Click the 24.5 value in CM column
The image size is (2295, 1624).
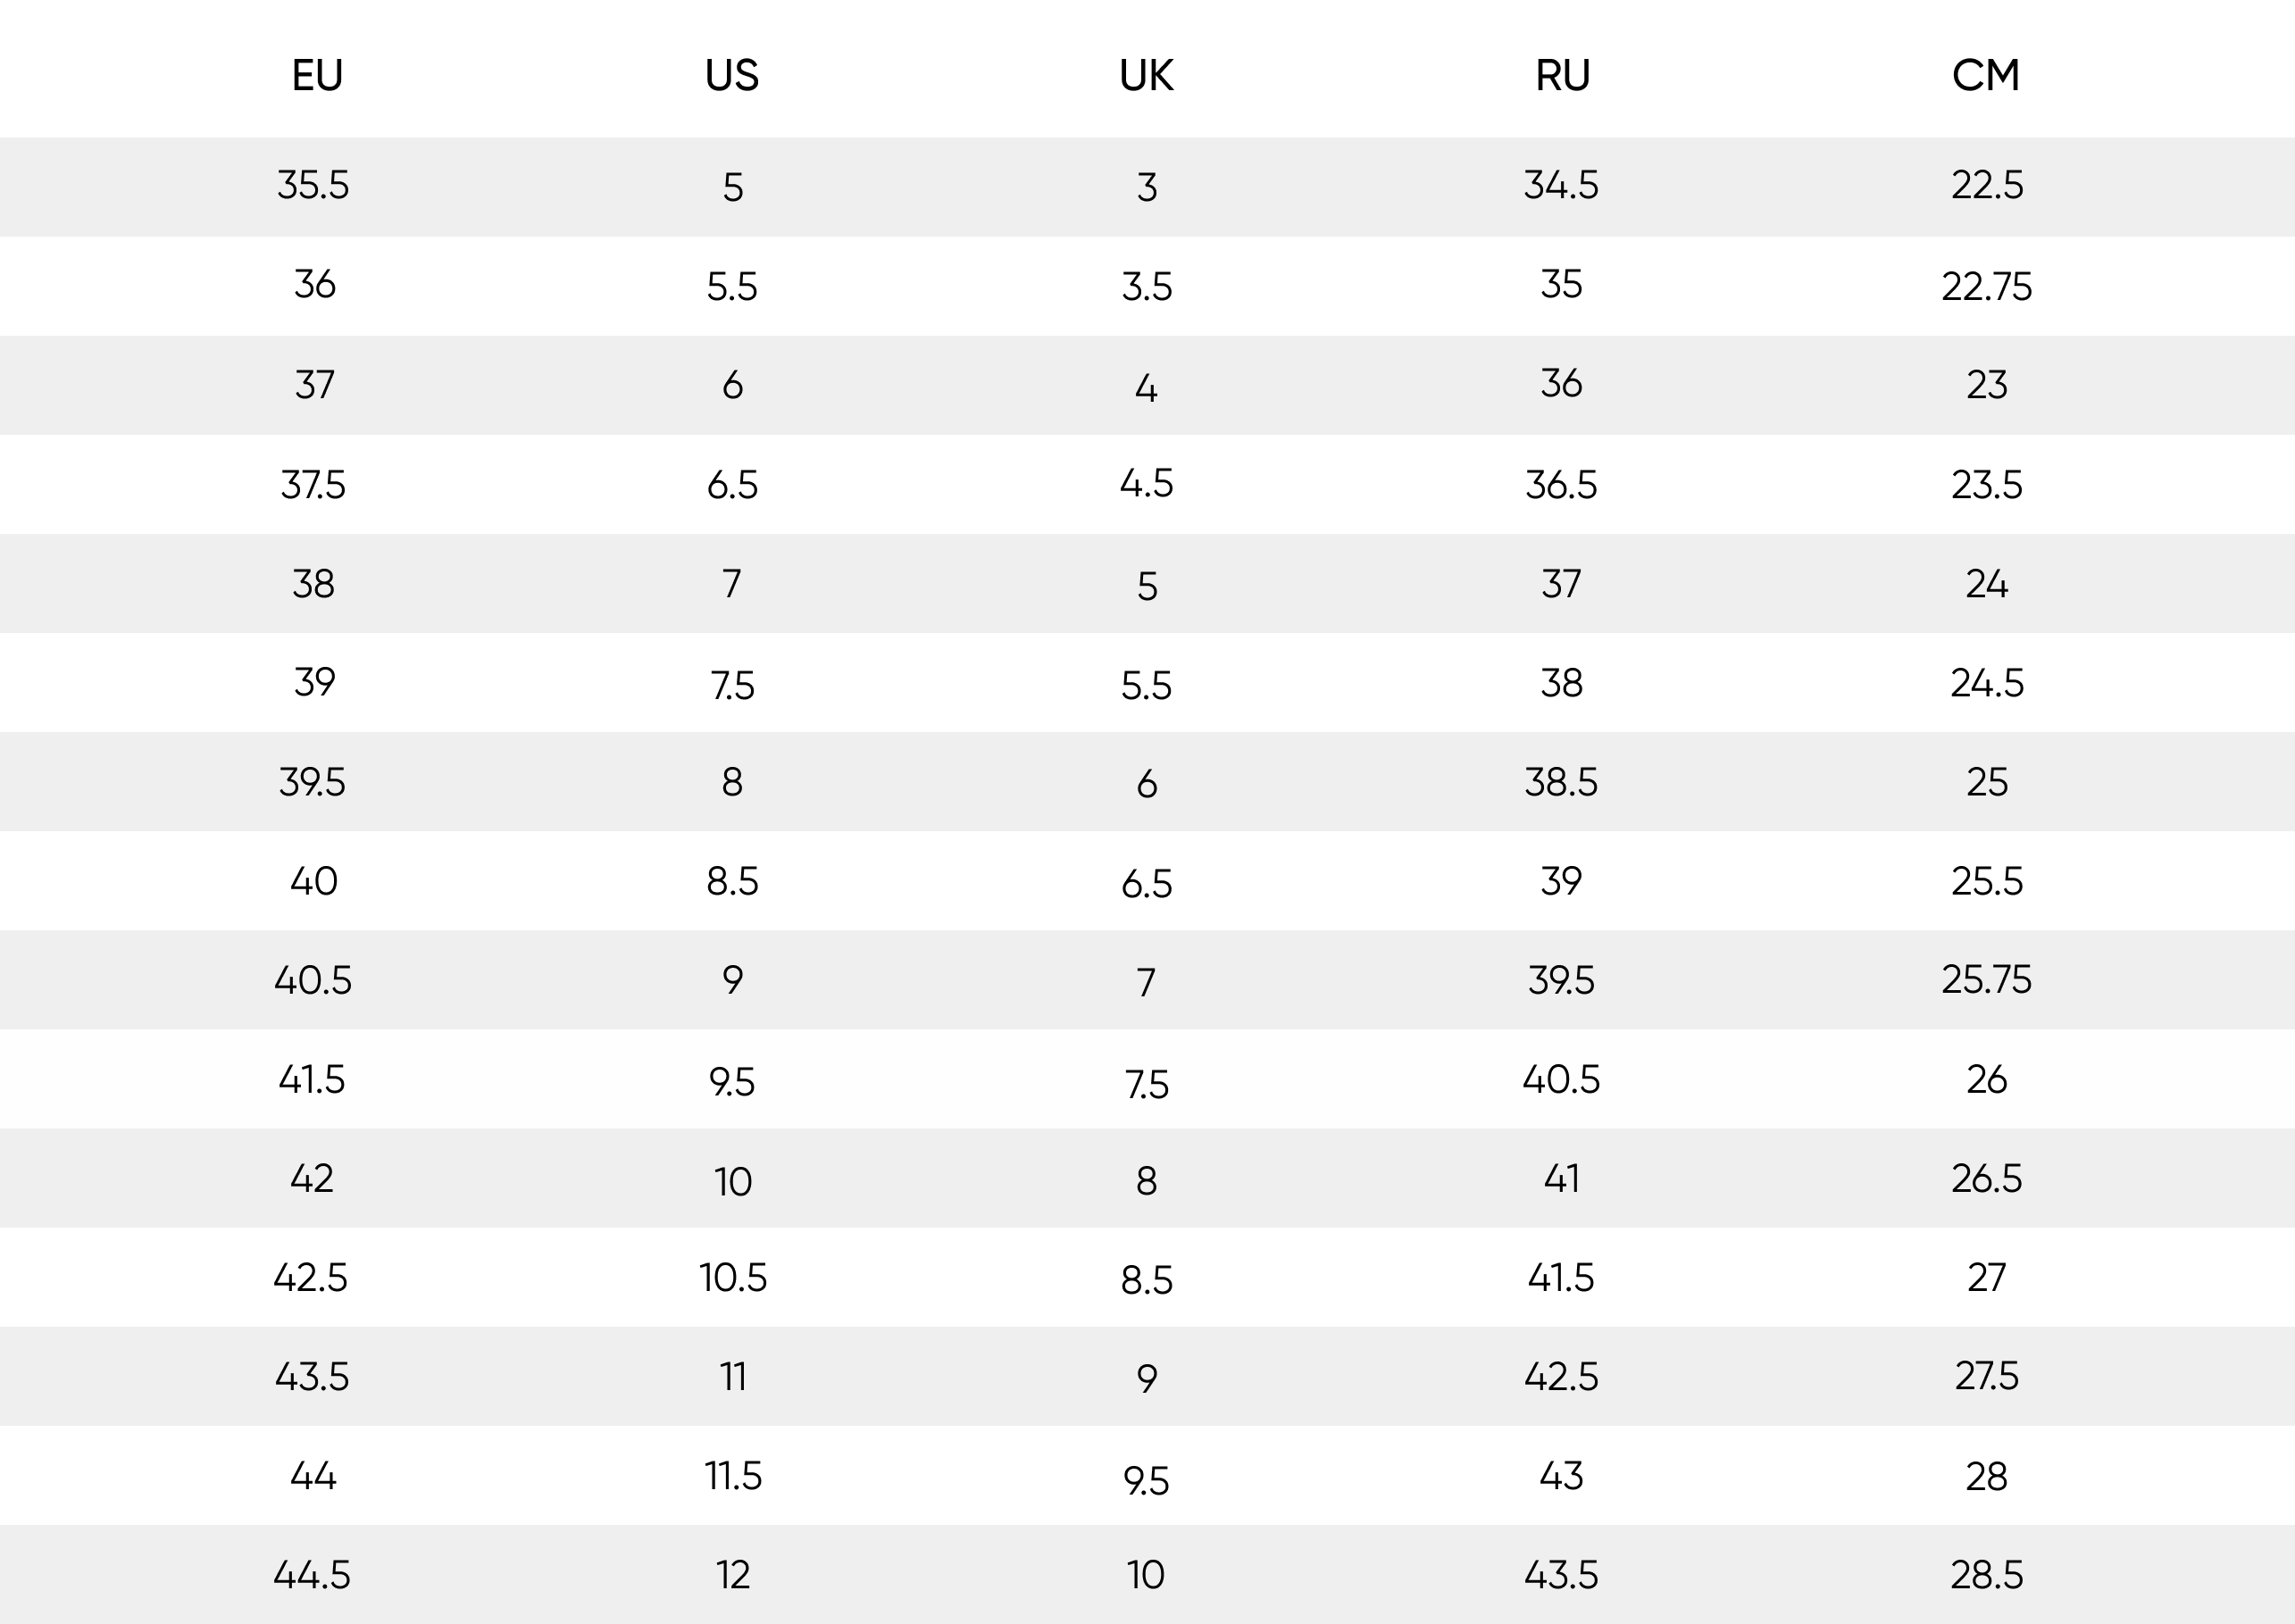(1986, 683)
